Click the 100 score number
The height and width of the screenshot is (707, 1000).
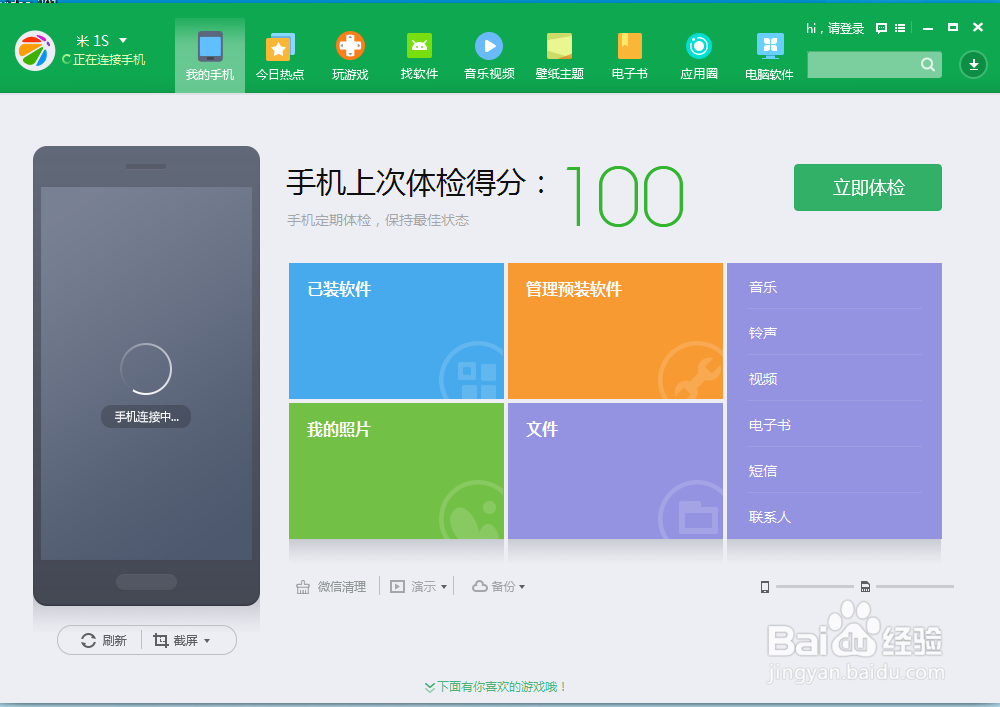coord(624,196)
